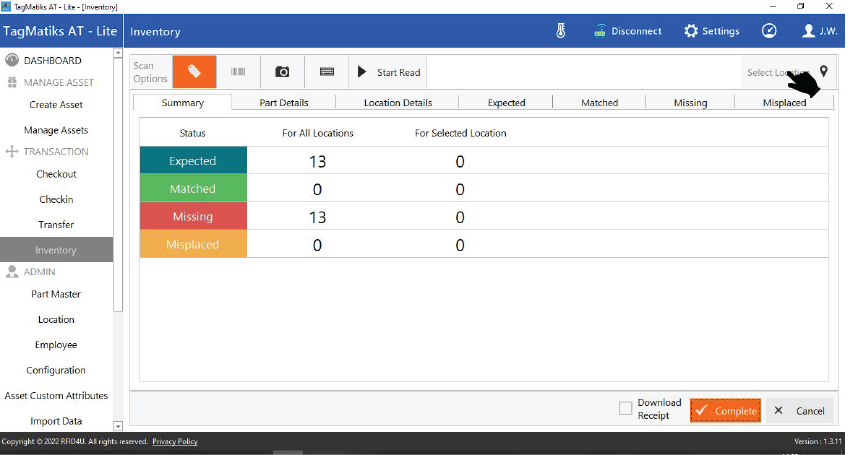850x455 pixels.
Task: Click the temperature sensor icon in header
Action: click(561, 31)
